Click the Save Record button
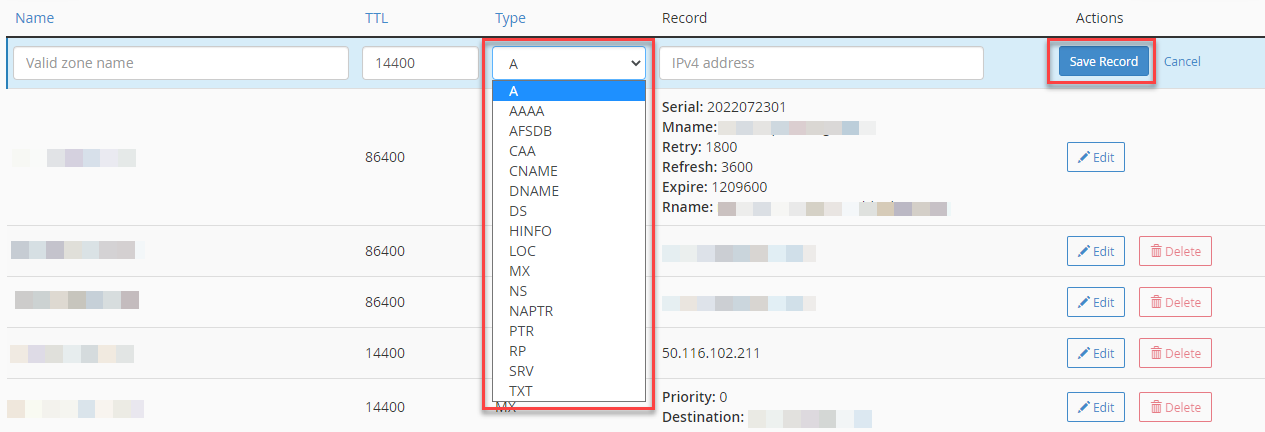 tap(1103, 62)
